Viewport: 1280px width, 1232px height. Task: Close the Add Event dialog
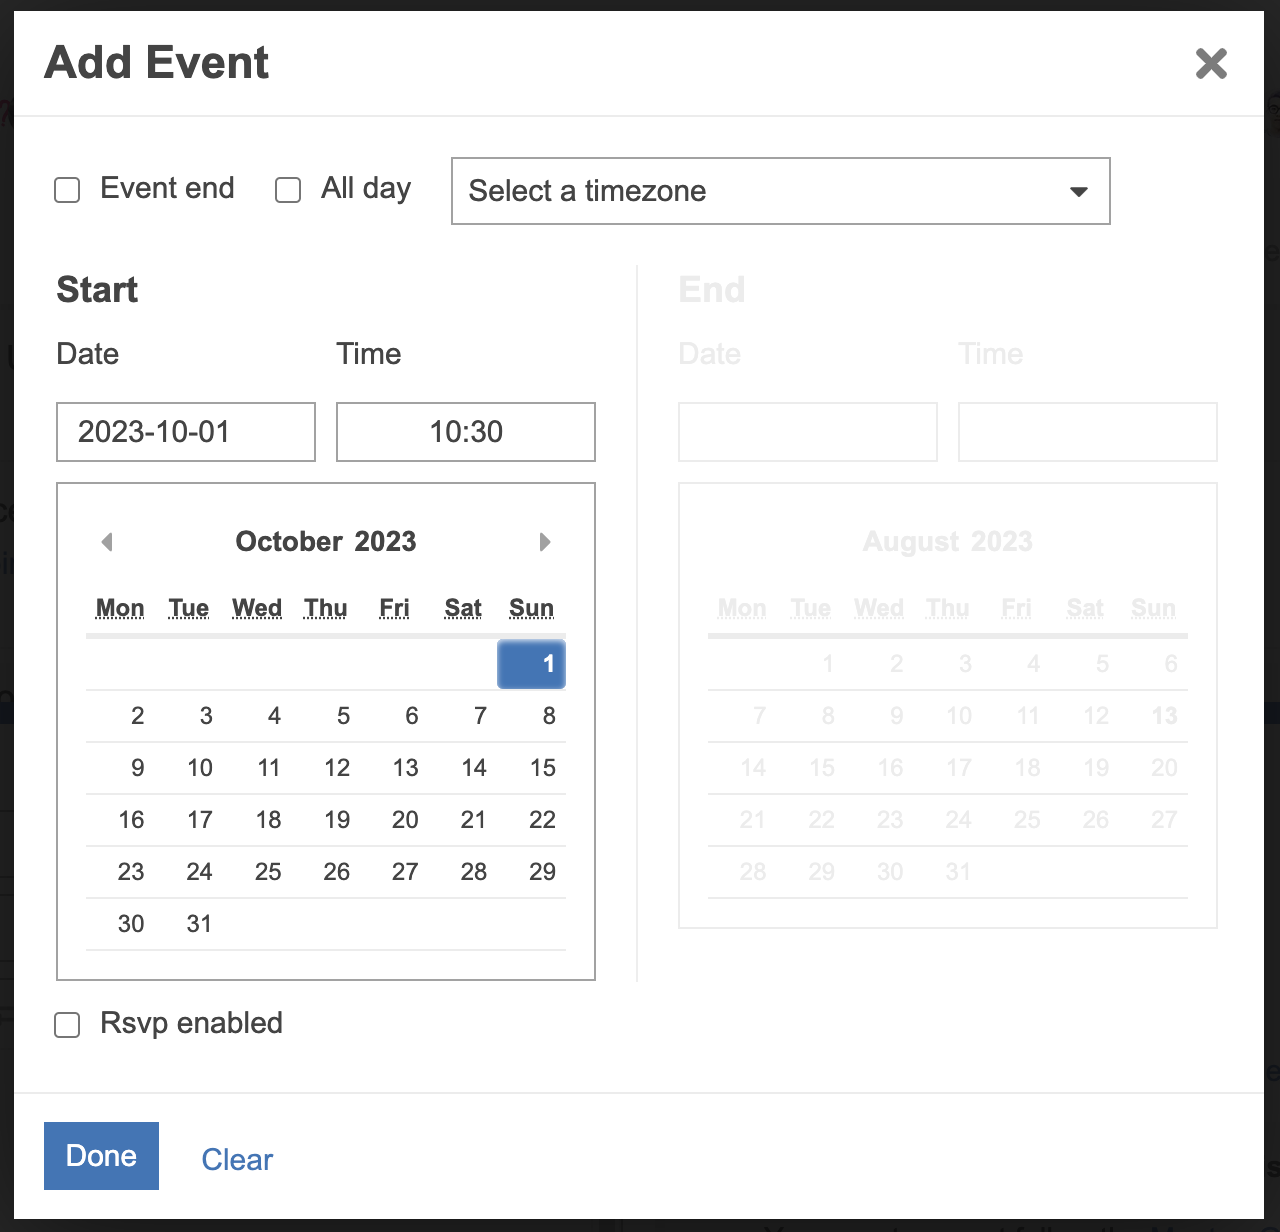point(1211,64)
